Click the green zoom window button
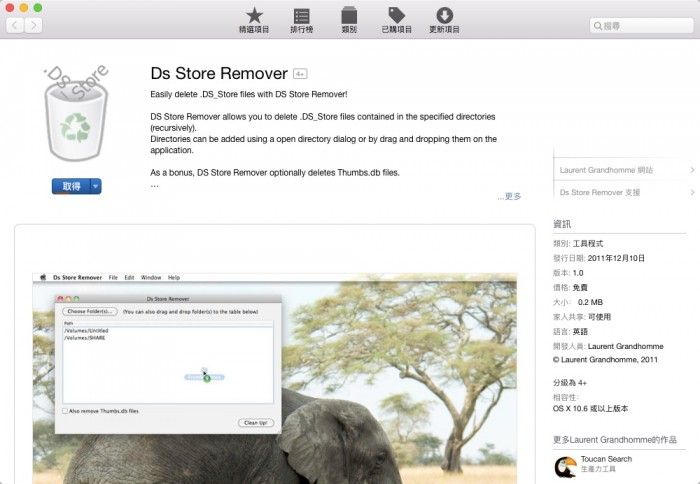700x484 pixels. 38,8
